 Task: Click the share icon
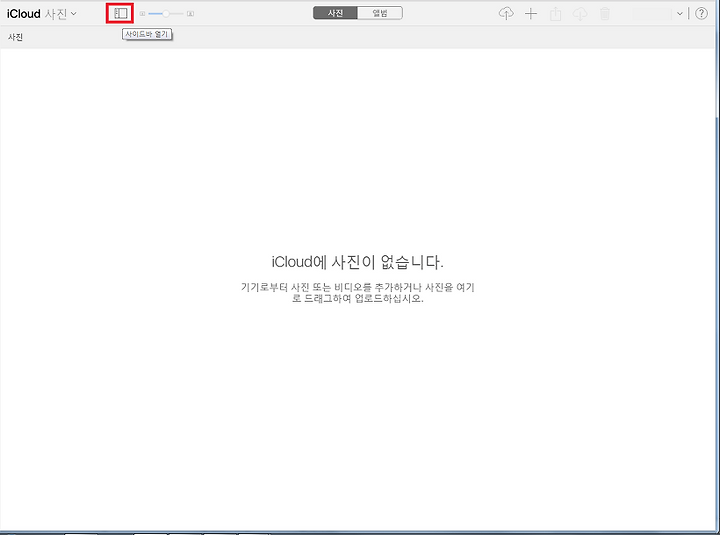[556, 14]
